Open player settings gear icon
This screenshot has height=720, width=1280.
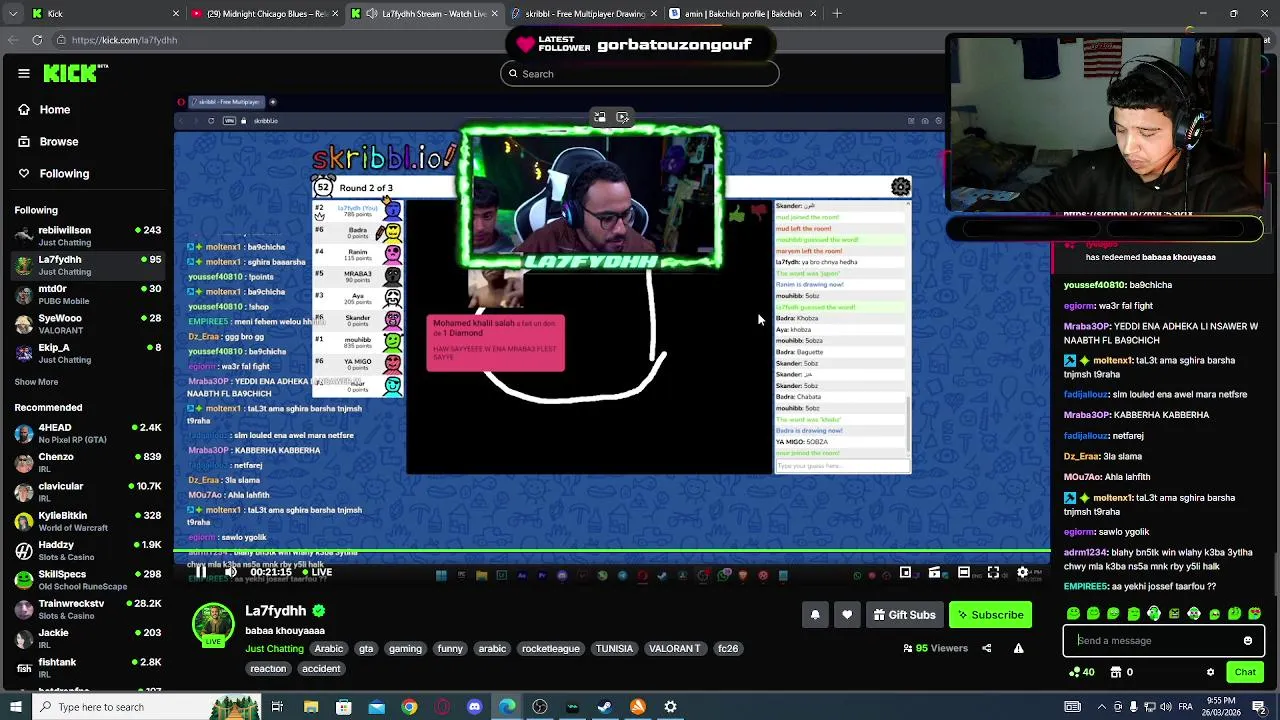tap(1022, 573)
